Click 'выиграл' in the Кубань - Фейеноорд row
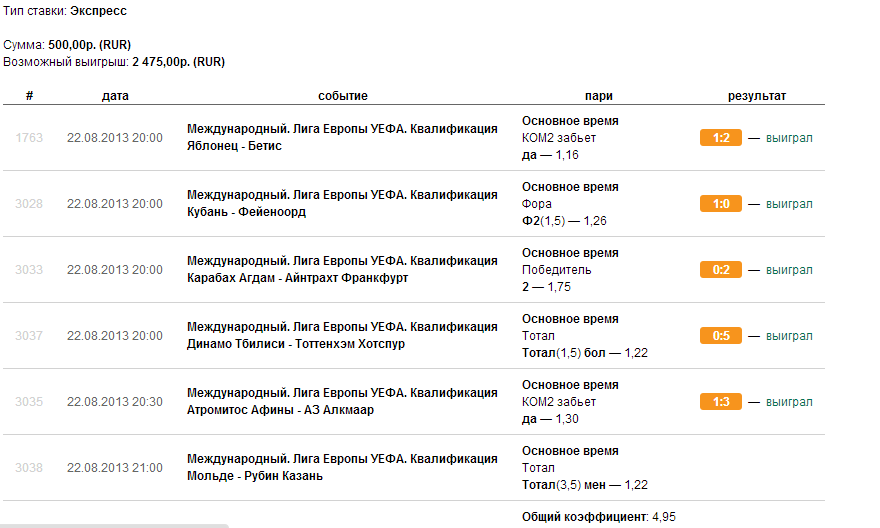This screenshot has height=528, width=880. (789, 204)
